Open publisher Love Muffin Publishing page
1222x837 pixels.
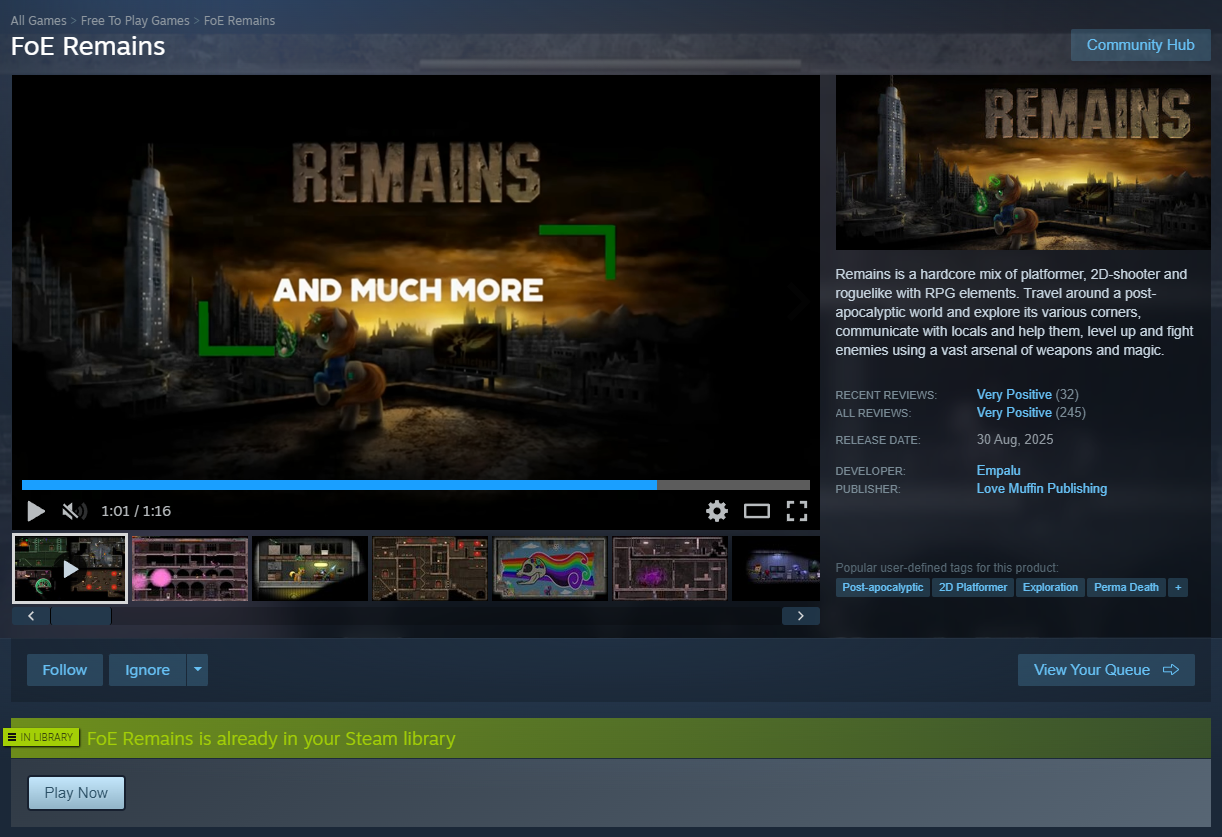[1042, 489]
